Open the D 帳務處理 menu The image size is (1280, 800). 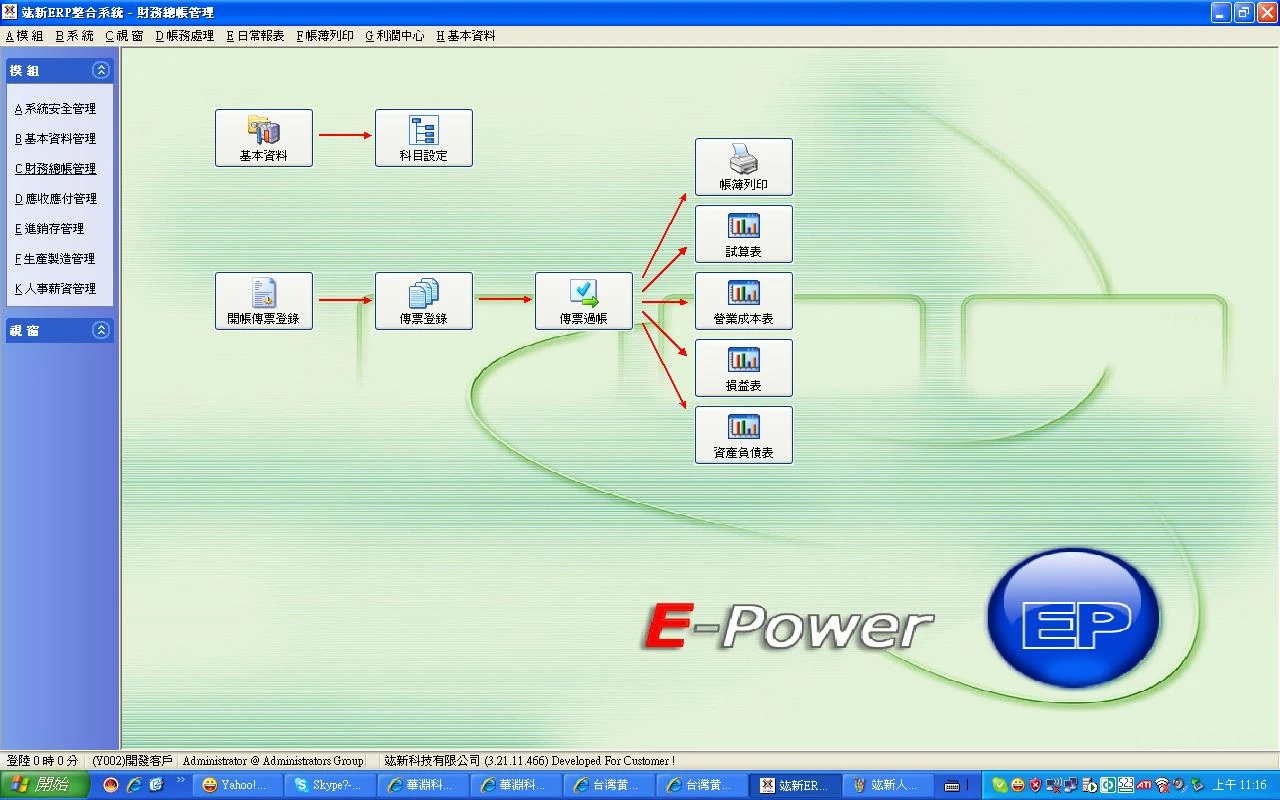tap(185, 36)
